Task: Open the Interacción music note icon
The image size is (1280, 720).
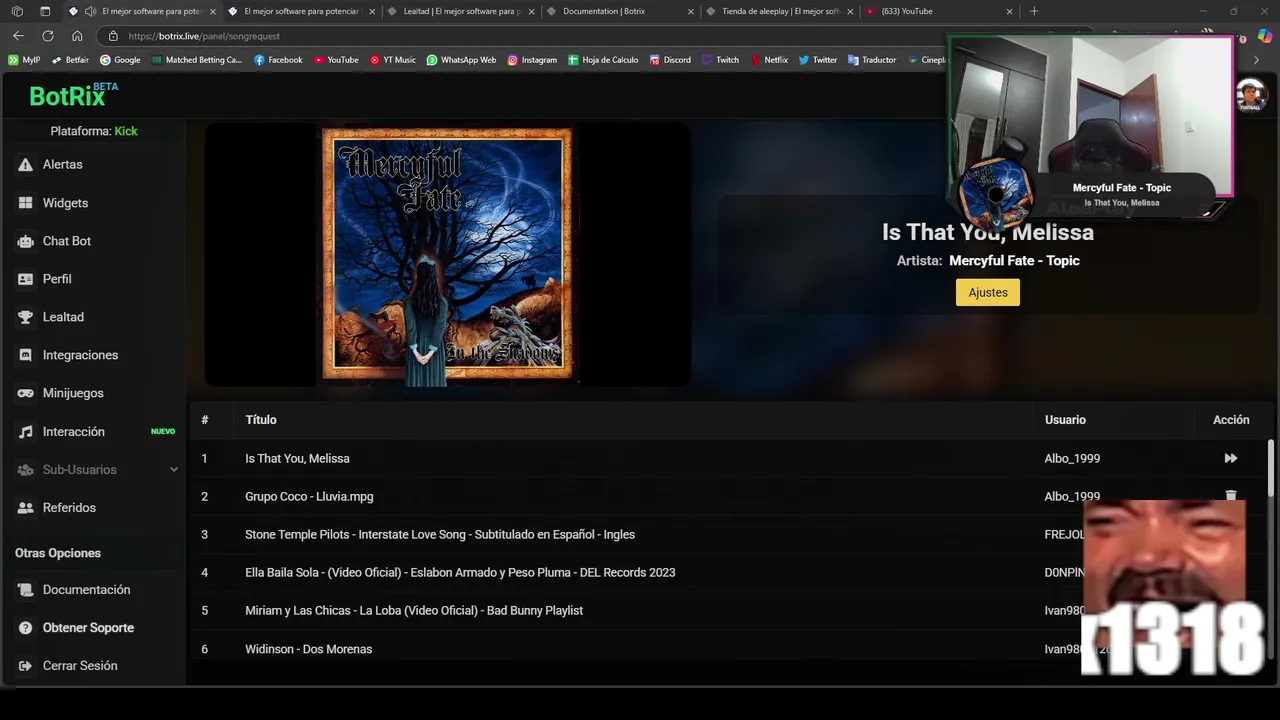Action: [x=25, y=432]
